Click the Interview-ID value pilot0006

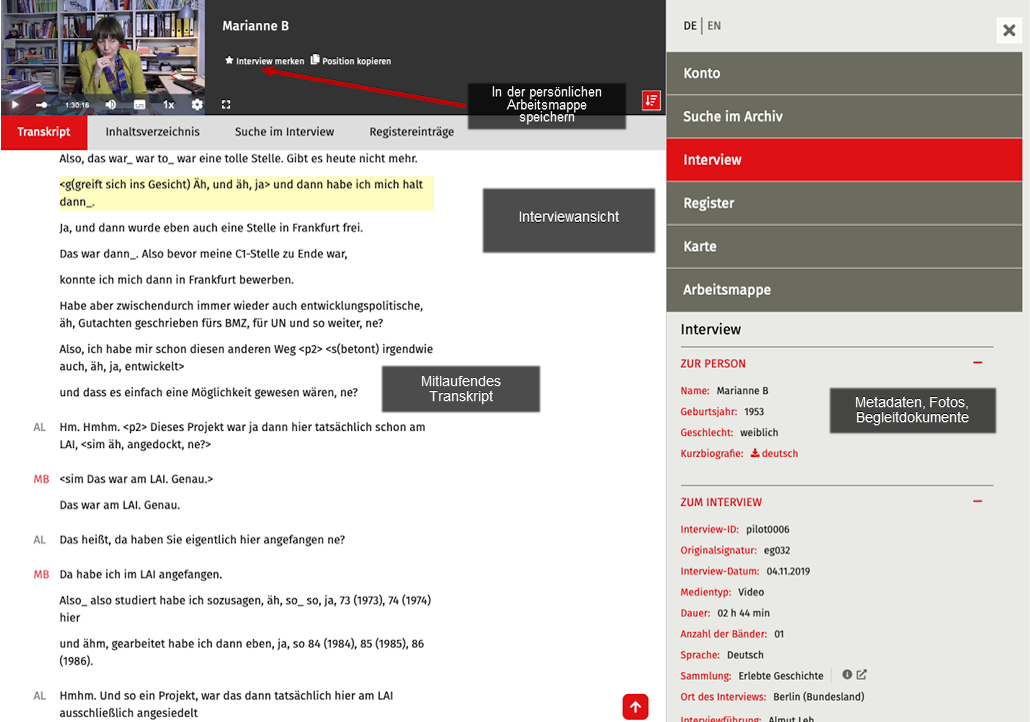(767, 530)
